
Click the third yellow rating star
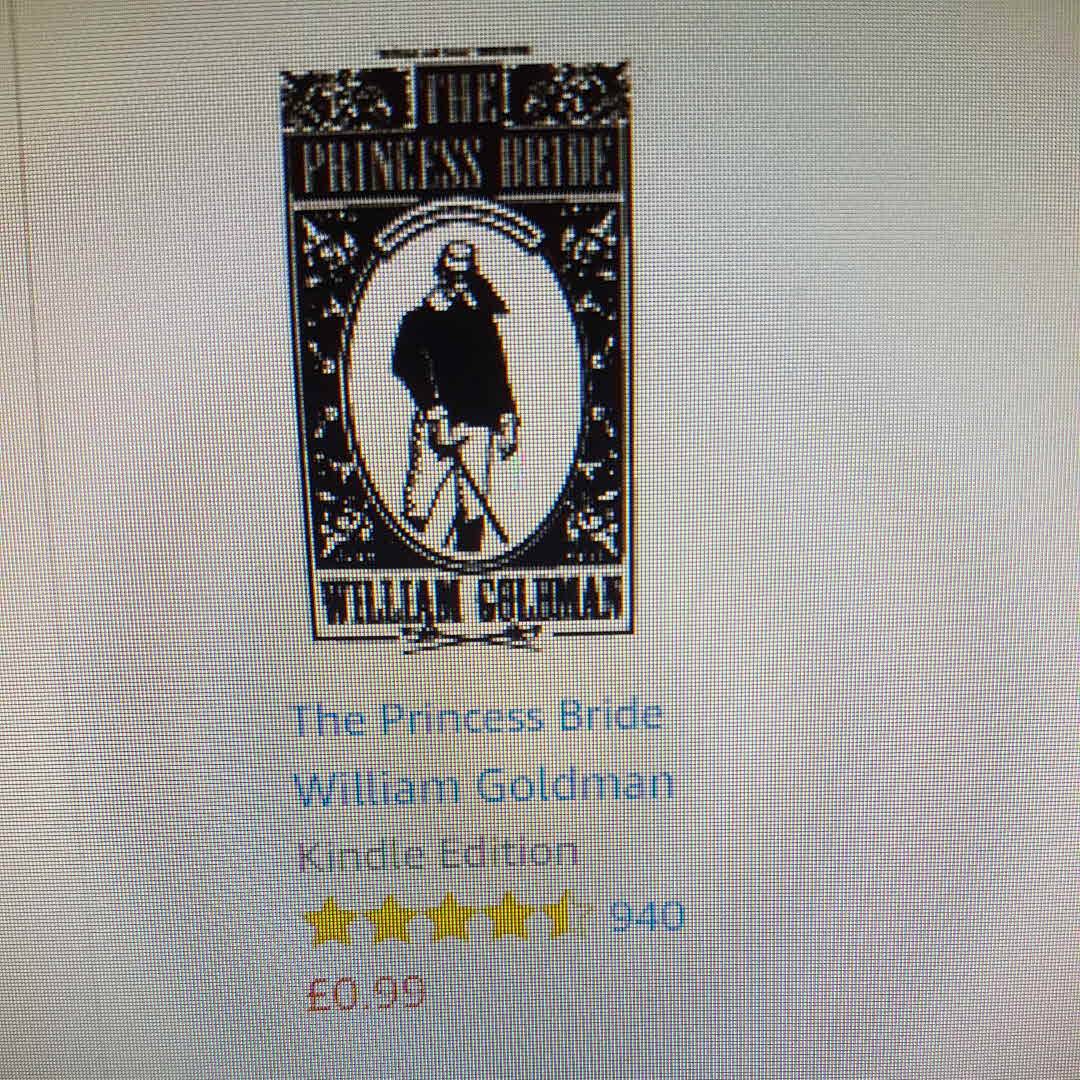tap(451, 918)
